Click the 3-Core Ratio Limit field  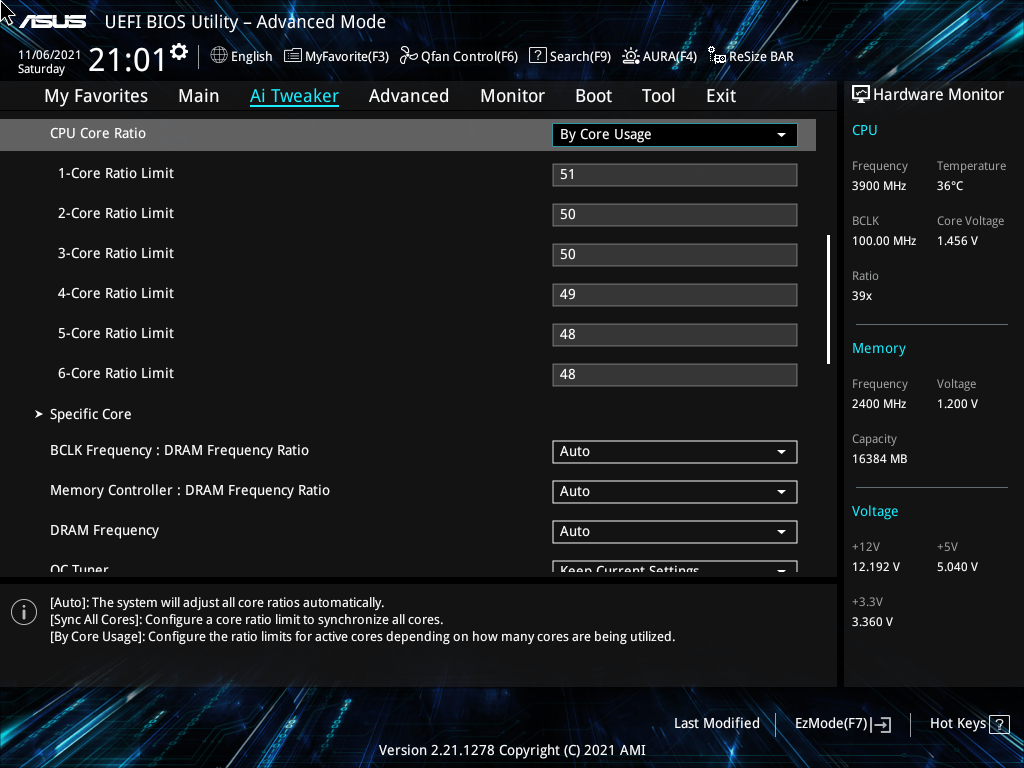(675, 255)
